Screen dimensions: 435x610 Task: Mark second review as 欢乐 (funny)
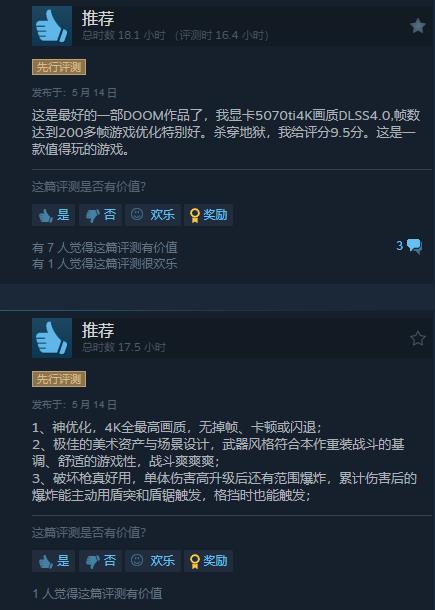point(153,561)
